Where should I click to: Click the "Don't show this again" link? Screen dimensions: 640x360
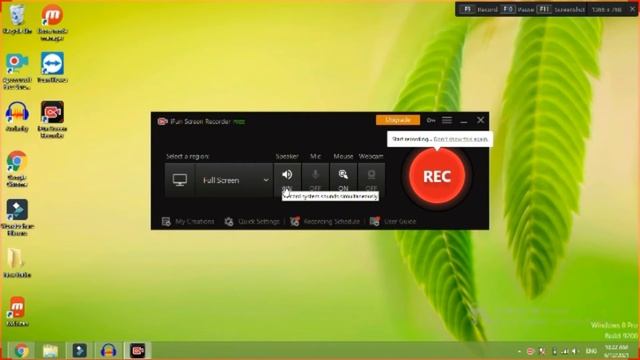pyautogui.click(x=460, y=139)
